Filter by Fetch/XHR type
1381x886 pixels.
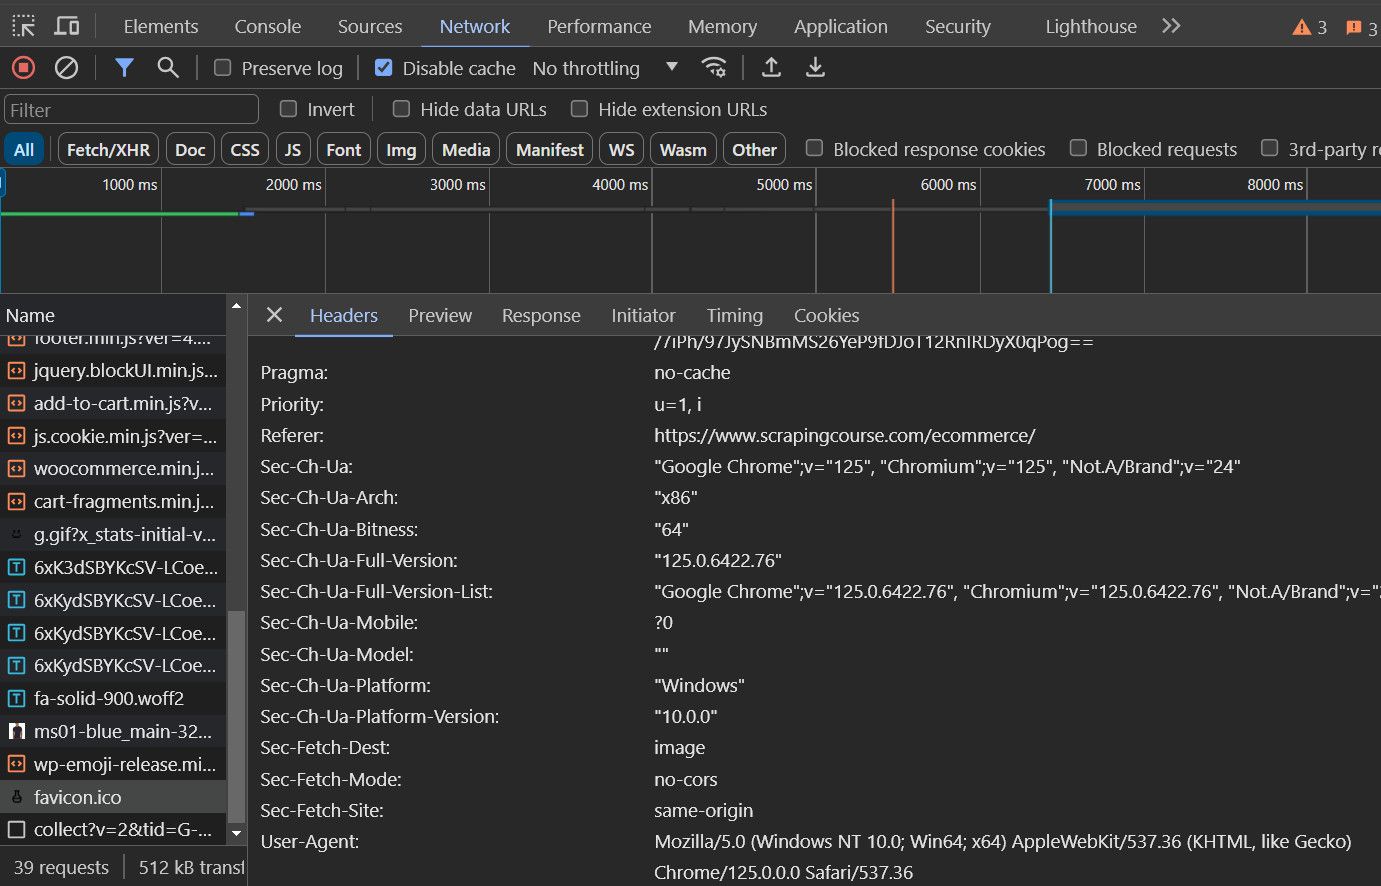point(108,150)
